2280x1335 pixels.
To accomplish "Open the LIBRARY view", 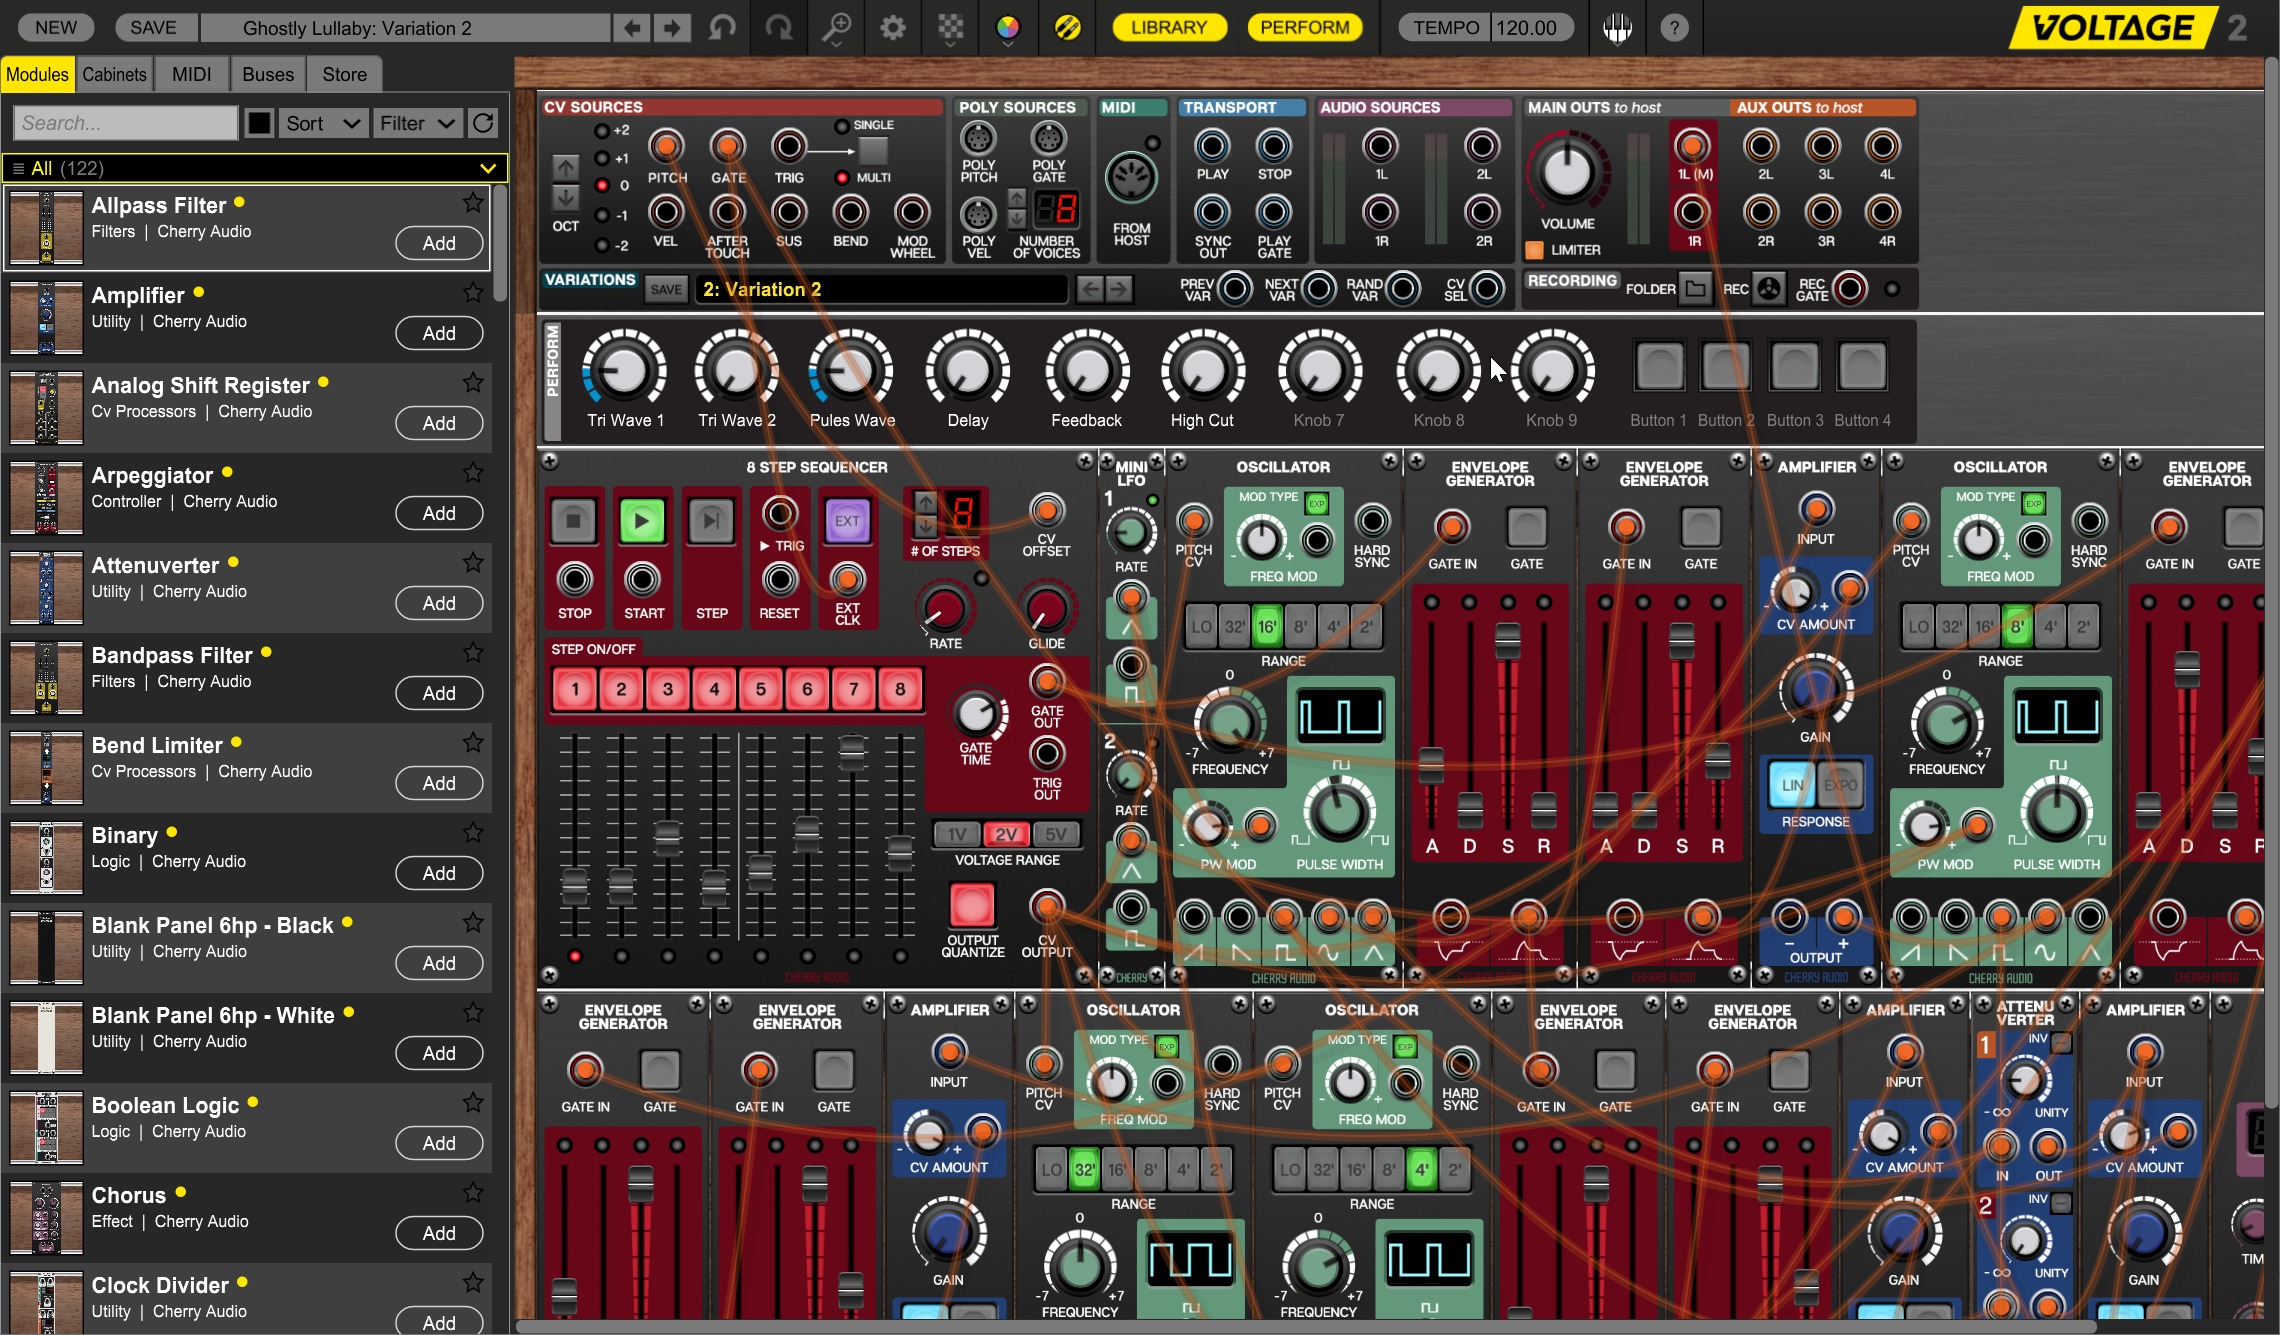I will (x=1169, y=28).
